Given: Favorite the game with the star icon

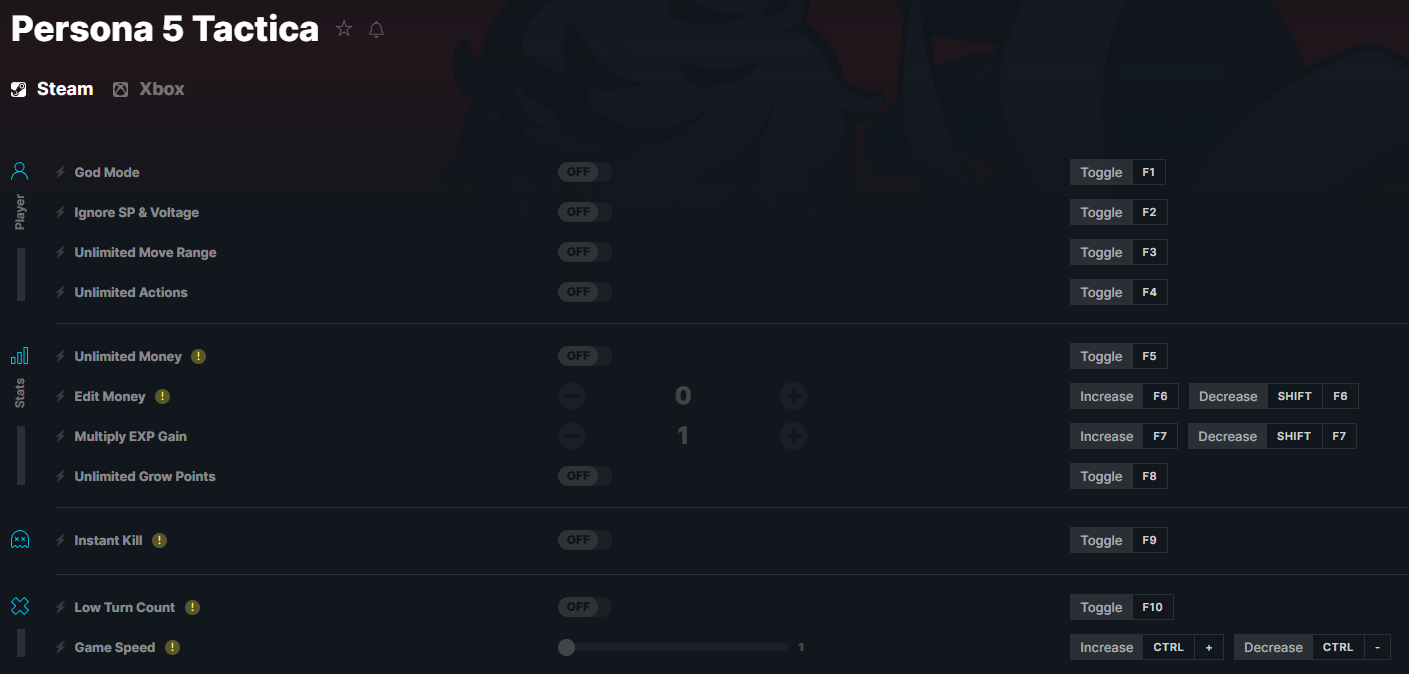Looking at the screenshot, I should [344, 29].
